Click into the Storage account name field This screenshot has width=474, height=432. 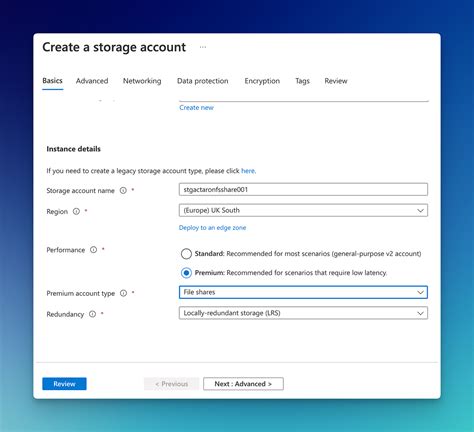303,189
